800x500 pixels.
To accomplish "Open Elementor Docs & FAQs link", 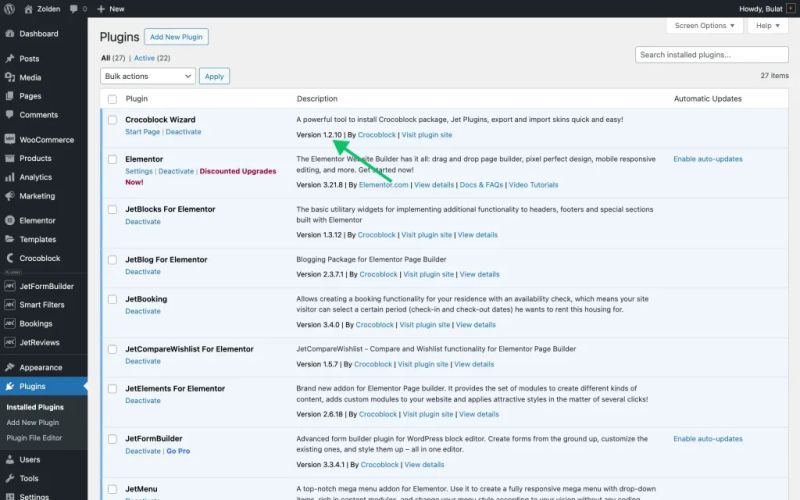I will [481, 185].
